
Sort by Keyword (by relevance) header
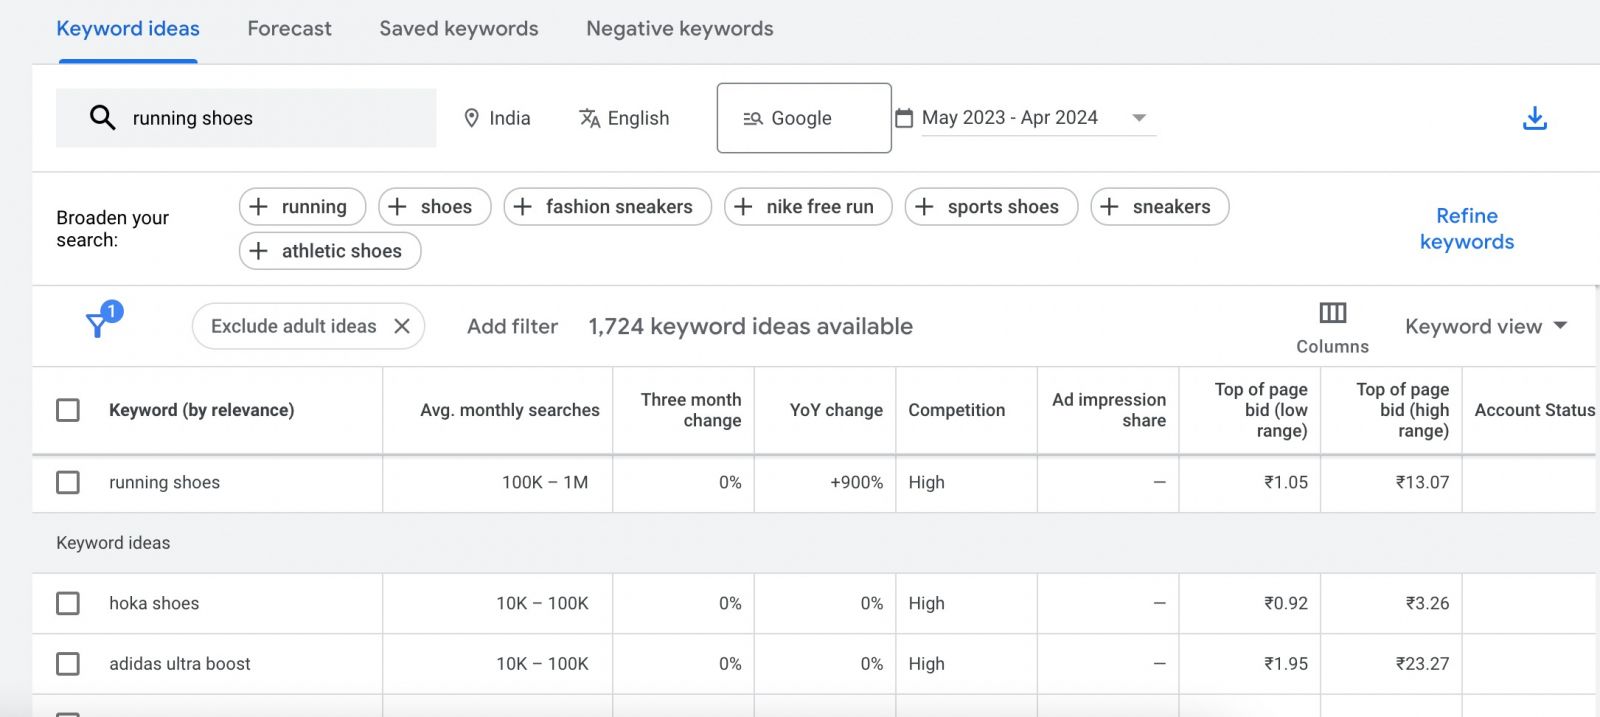coord(201,410)
